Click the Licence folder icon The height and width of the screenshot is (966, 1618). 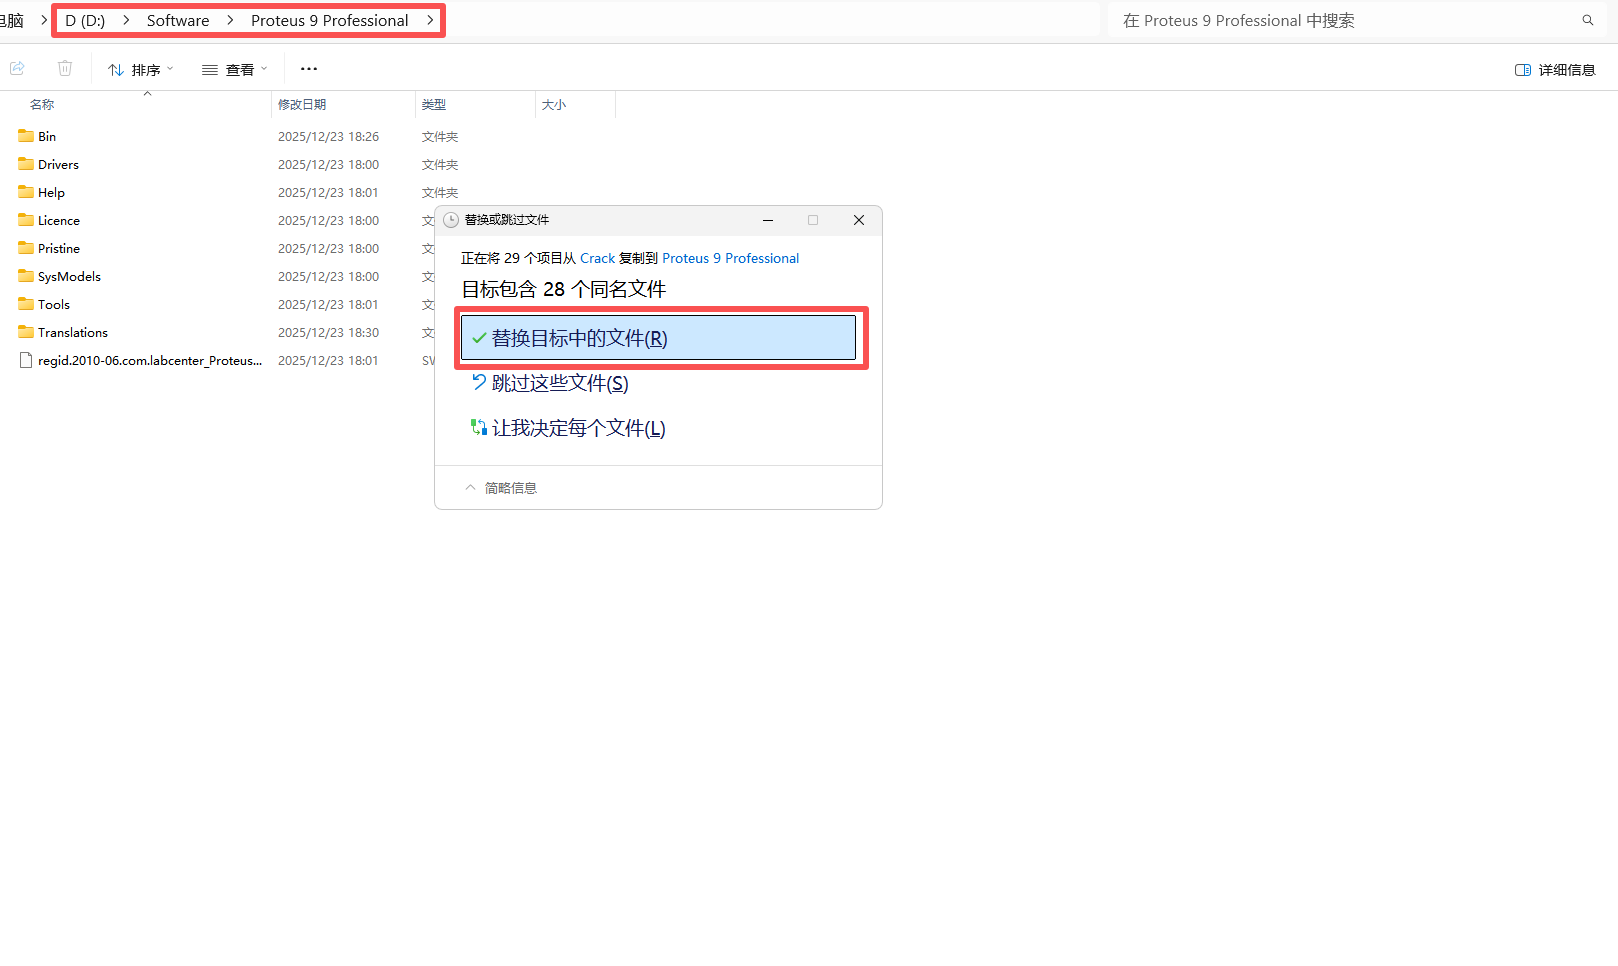26,220
